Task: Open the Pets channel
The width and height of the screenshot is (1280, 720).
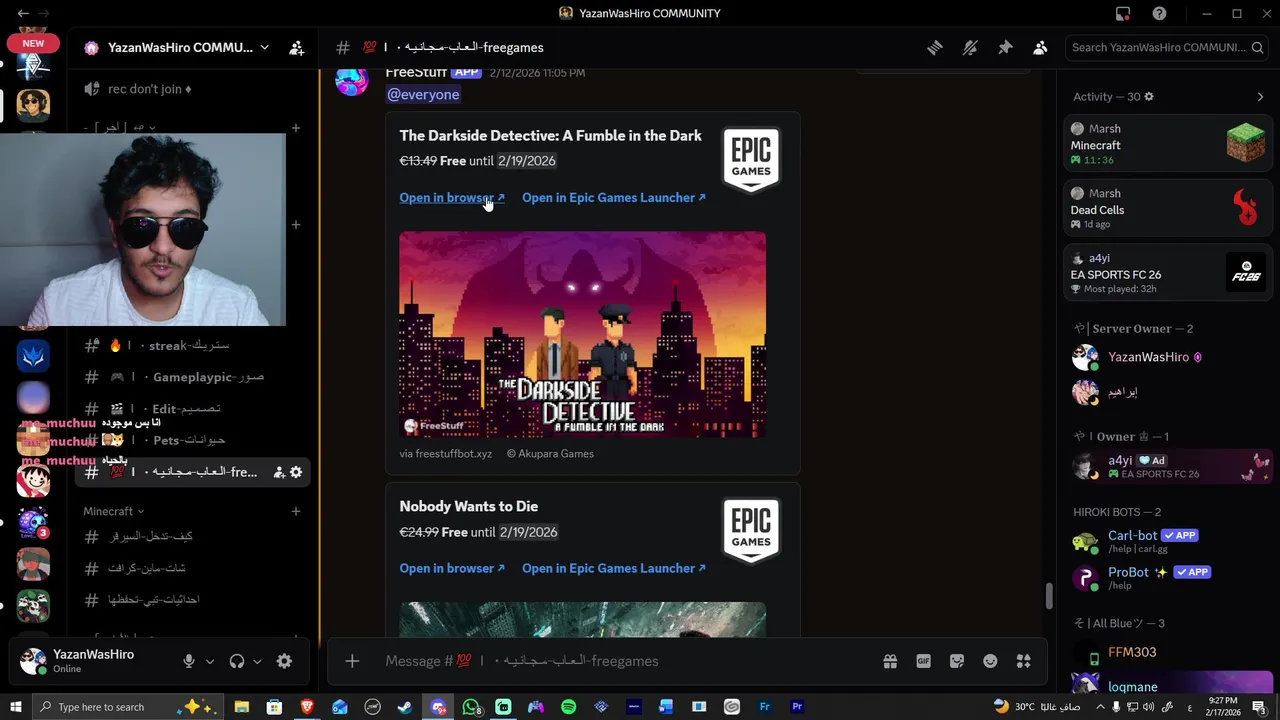Action: pyautogui.click(x=192, y=440)
